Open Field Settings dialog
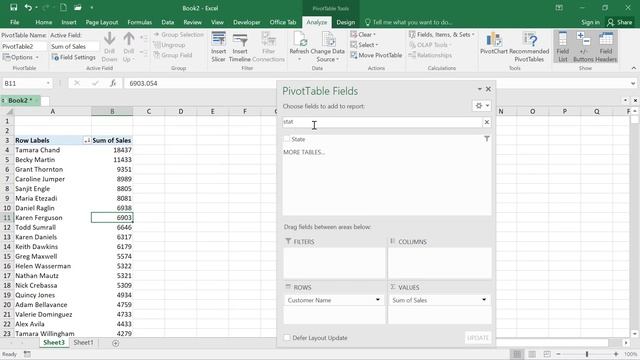Image resolution: width=640 pixels, height=360 pixels. click(73, 58)
